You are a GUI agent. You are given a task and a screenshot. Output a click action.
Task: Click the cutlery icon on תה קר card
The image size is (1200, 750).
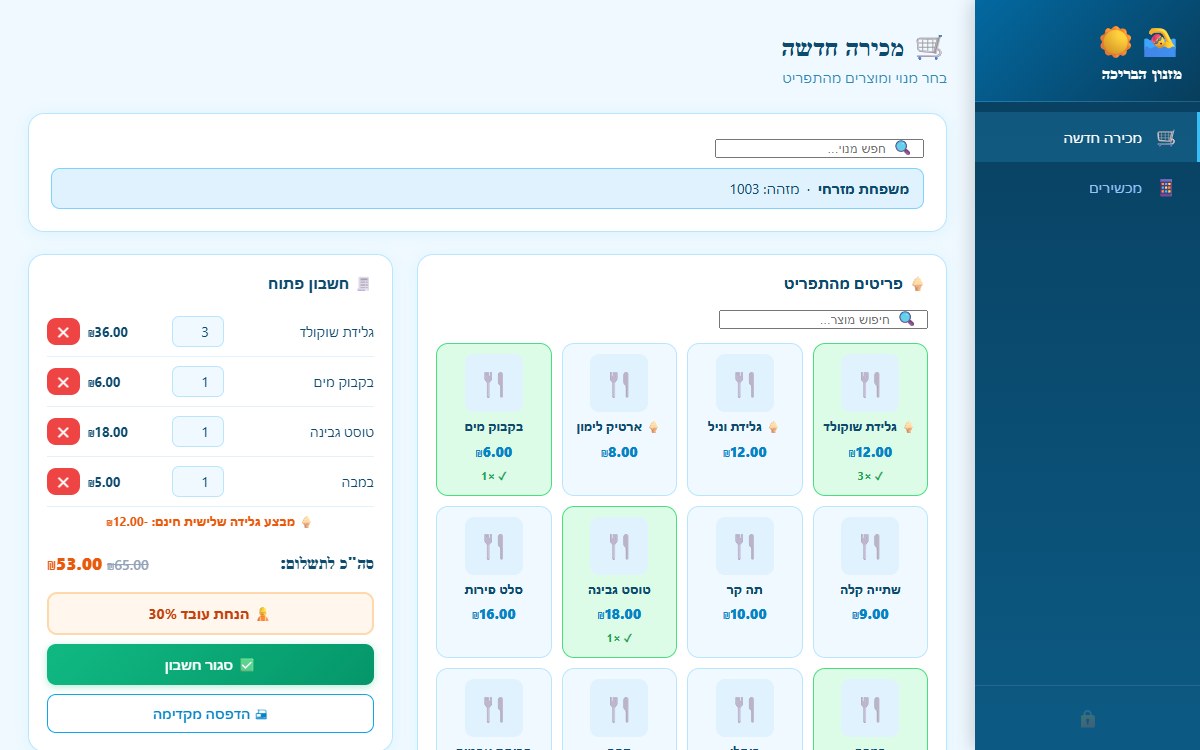point(745,546)
